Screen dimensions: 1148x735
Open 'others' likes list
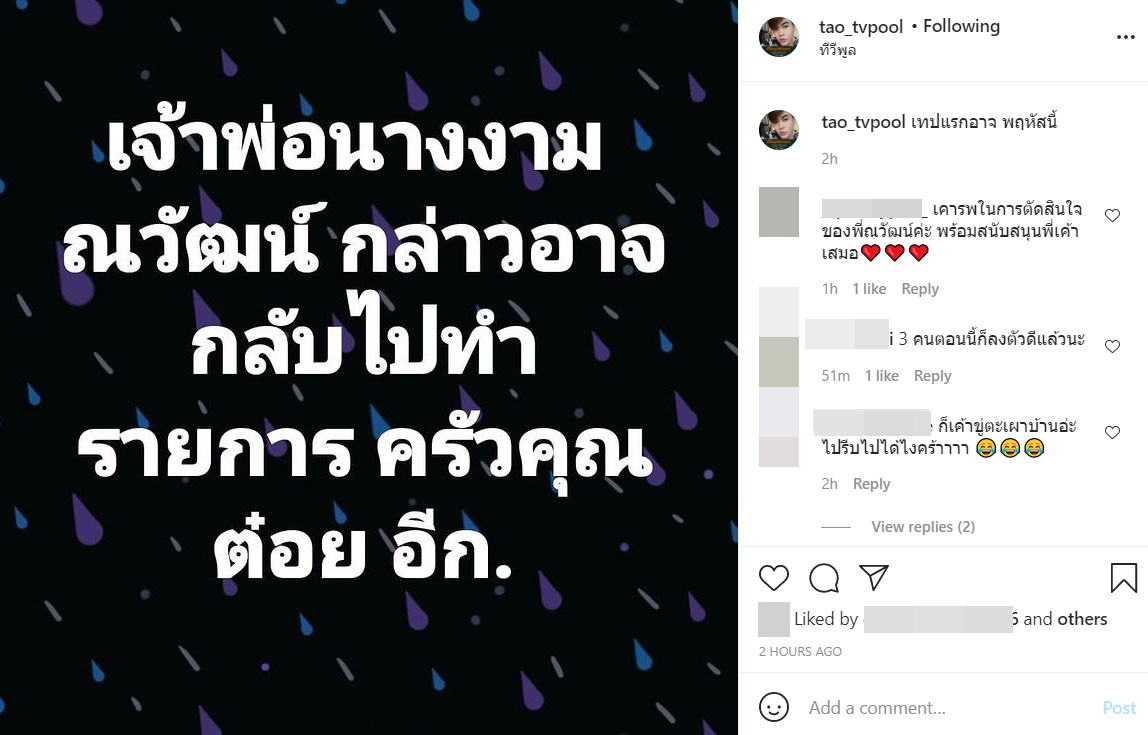[x=1082, y=619]
